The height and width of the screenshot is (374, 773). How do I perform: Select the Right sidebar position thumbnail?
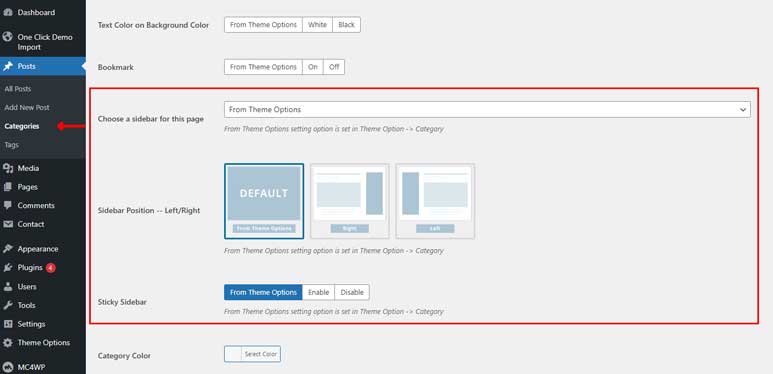(350, 201)
